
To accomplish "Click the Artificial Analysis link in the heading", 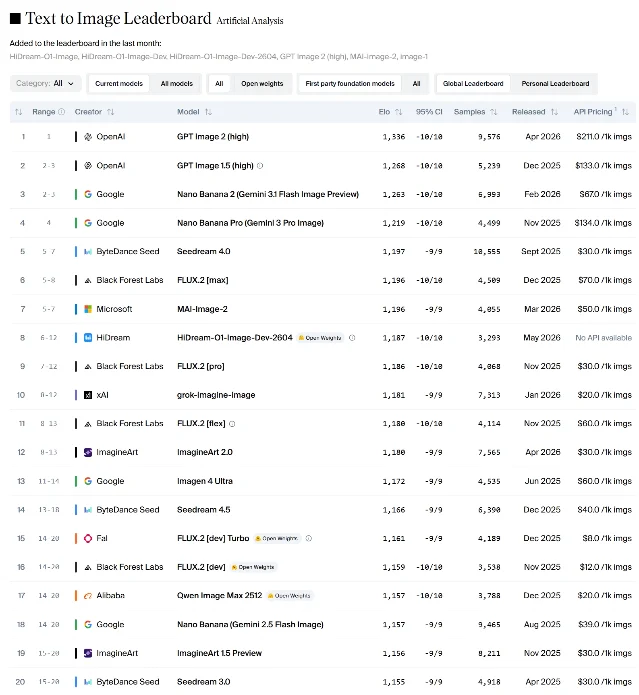I will (249, 21).
